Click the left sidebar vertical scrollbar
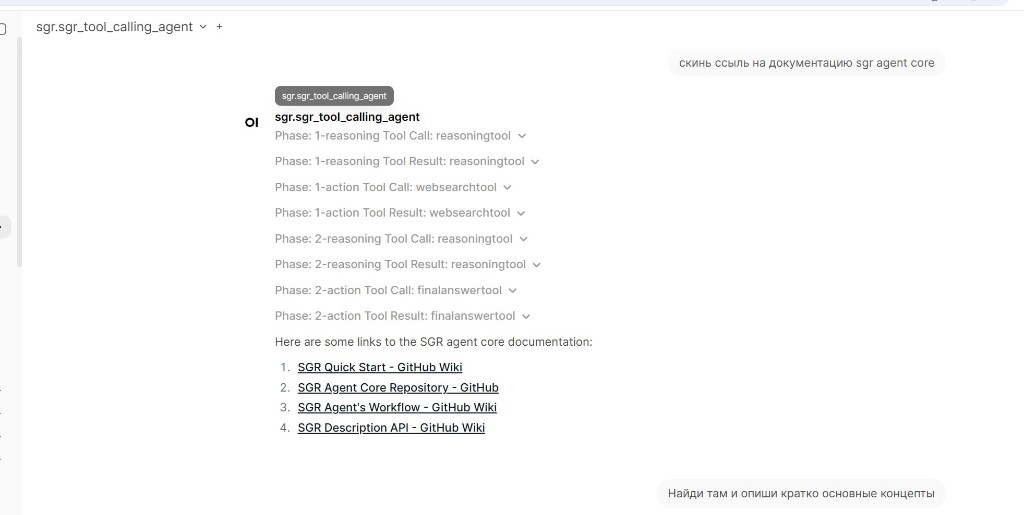The image size is (1024, 515). 20,150
